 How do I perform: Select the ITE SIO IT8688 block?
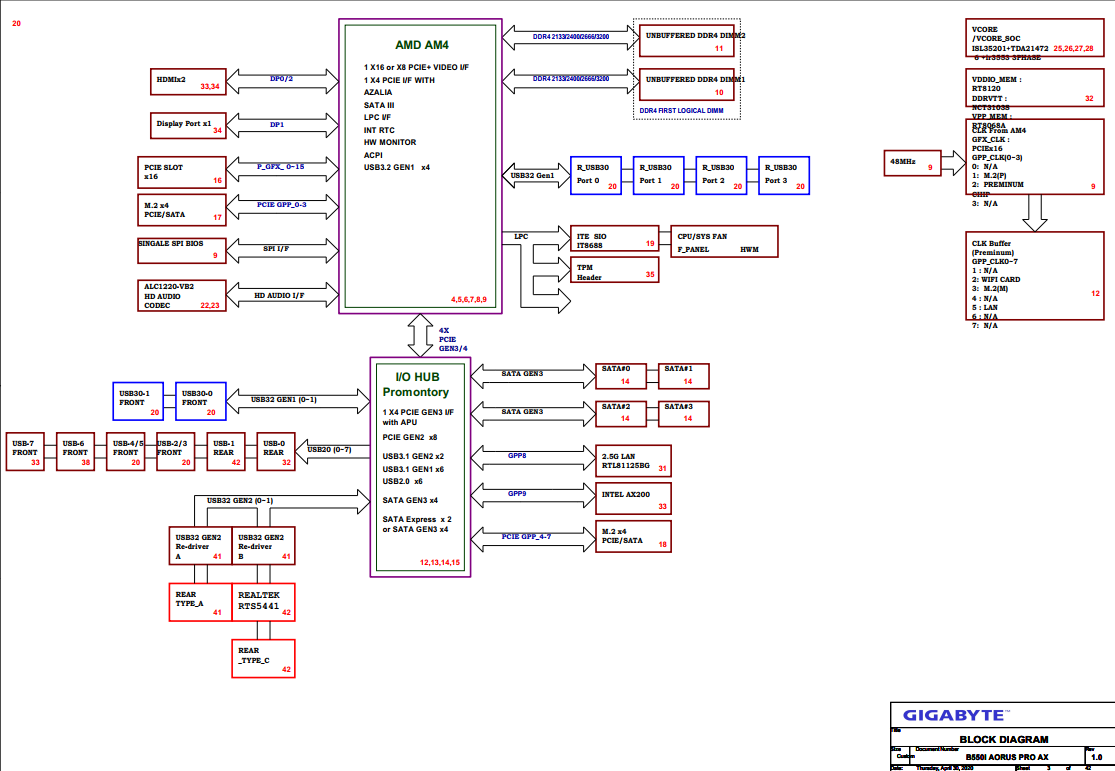coord(614,238)
